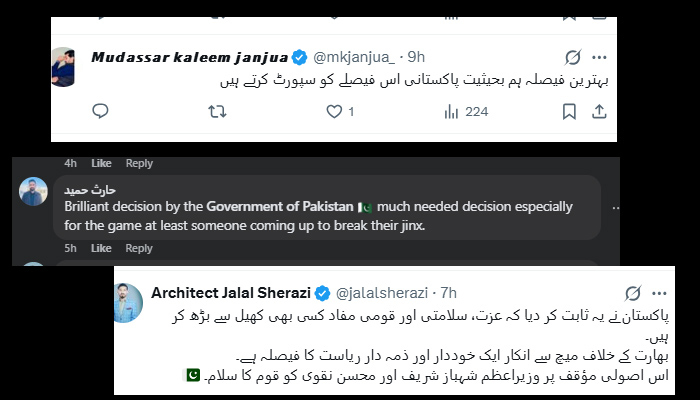The width and height of the screenshot is (700, 400).
Task: Expand the three-dot menu on Jalal Sherazi's tweet
Action: 658,293
